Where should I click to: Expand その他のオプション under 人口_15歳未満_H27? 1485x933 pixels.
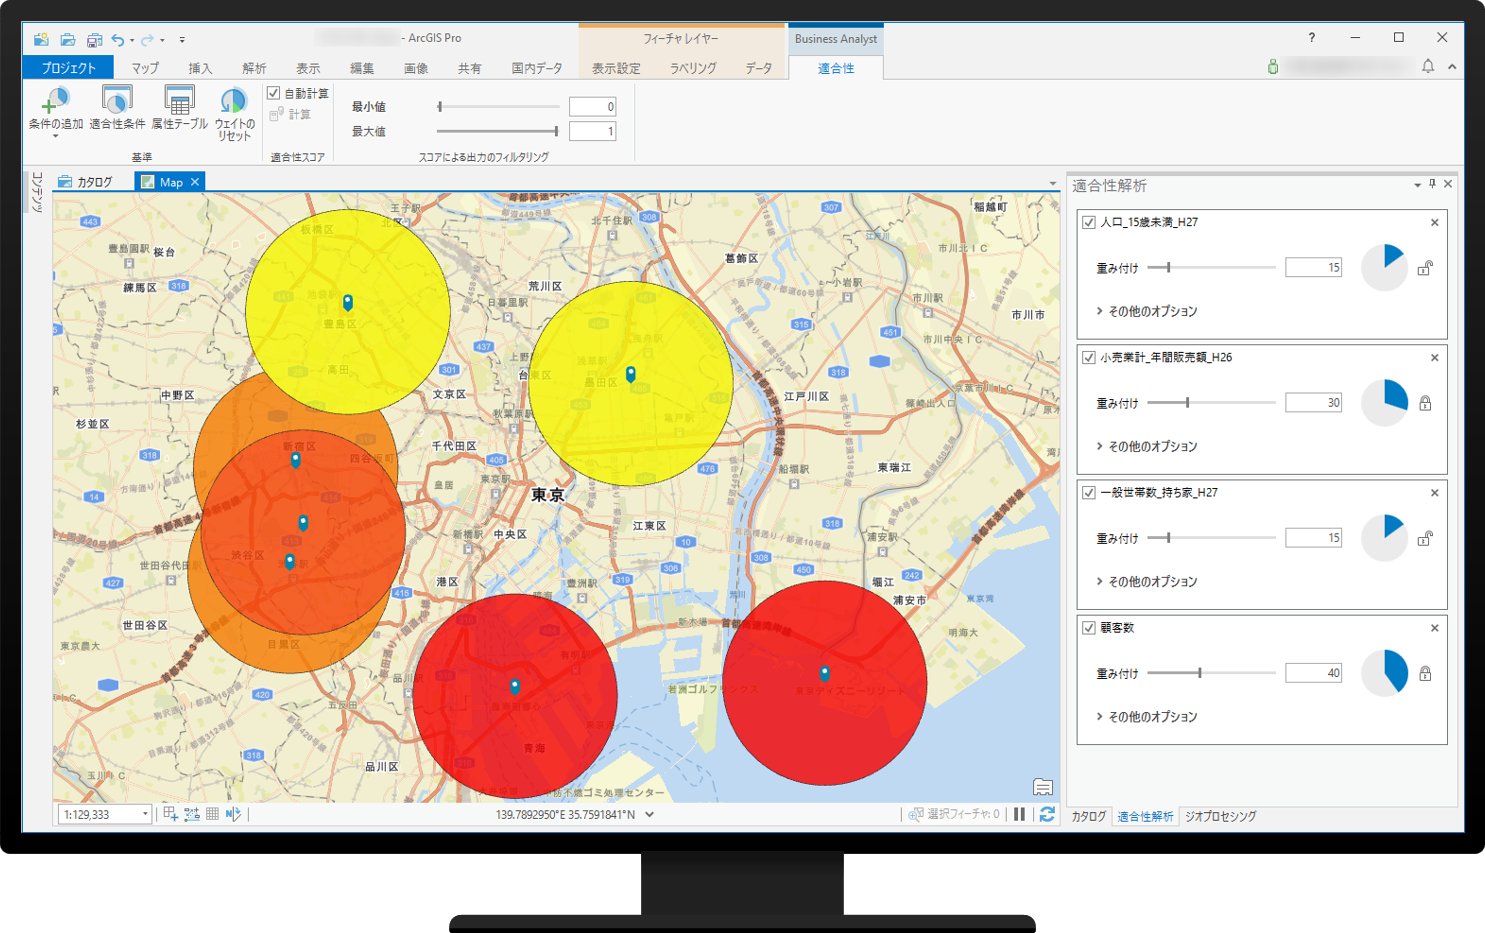[x=1147, y=311]
